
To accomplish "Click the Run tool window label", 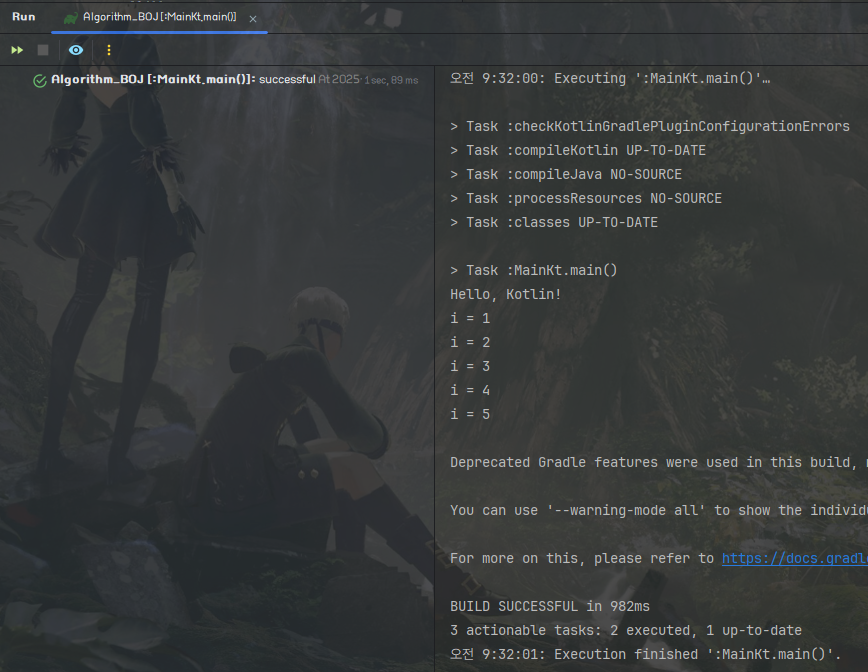I will click(24, 17).
